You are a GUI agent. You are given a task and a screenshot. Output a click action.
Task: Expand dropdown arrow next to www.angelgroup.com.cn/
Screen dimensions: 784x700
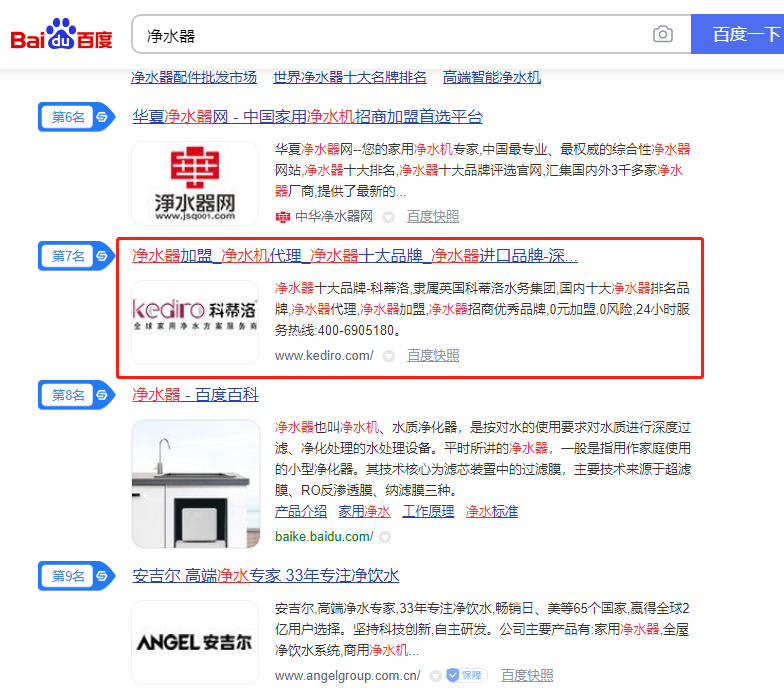pyautogui.click(x=436, y=676)
